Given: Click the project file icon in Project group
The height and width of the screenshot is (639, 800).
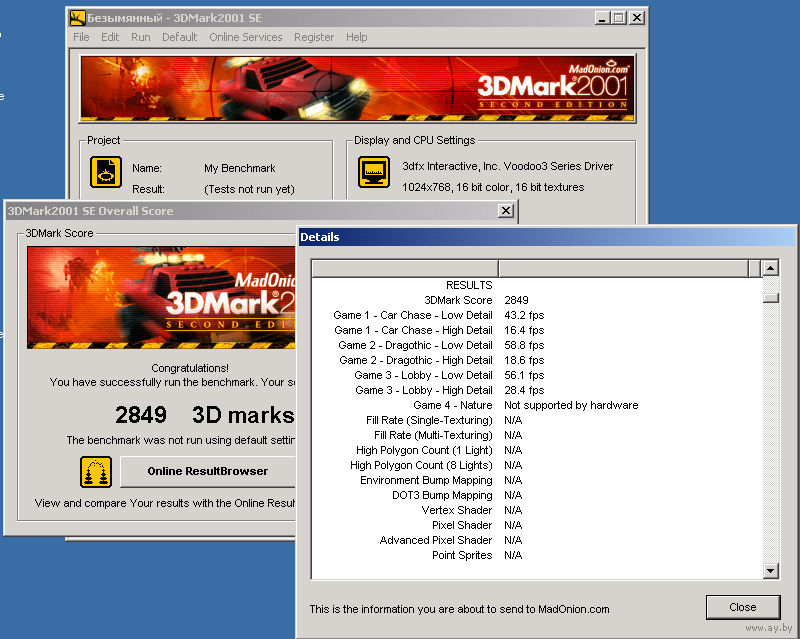Looking at the screenshot, I should pyautogui.click(x=106, y=172).
